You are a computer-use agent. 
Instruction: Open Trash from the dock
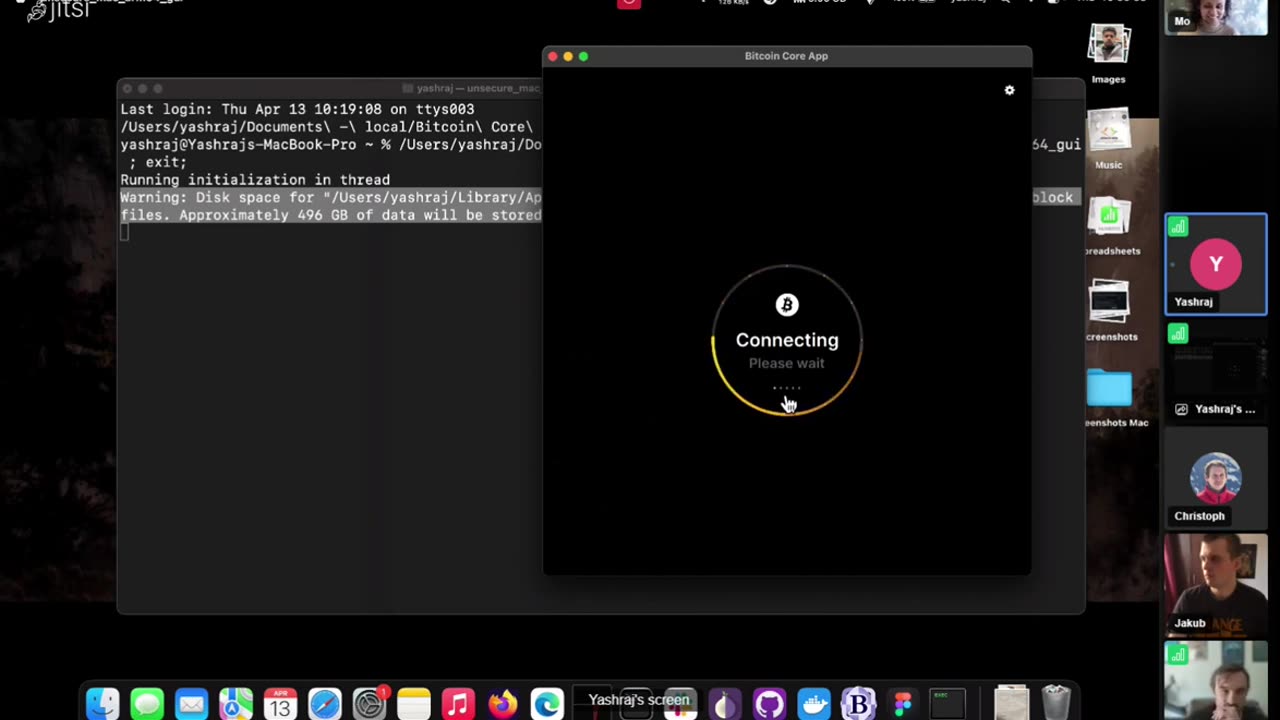(1056, 704)
